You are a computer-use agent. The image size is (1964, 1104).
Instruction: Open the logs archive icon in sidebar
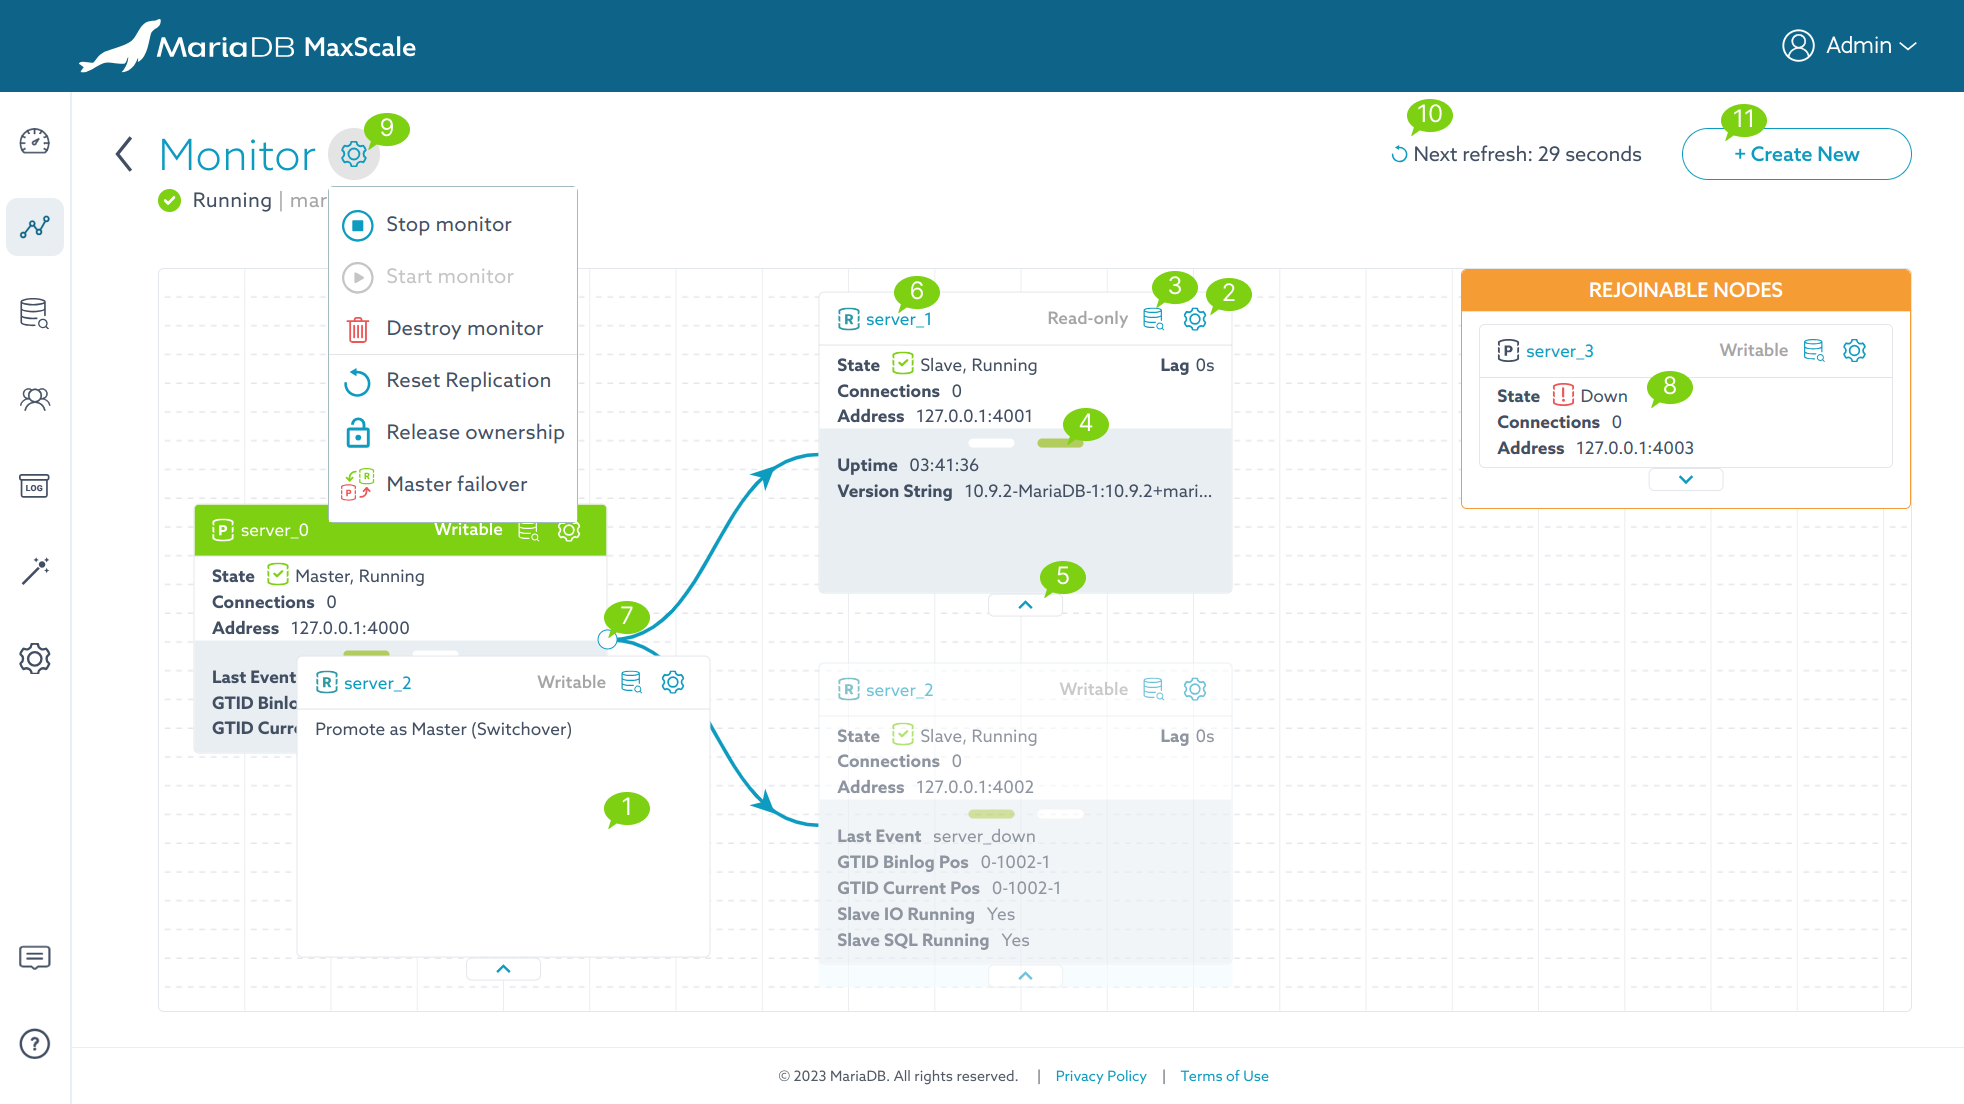35,486
